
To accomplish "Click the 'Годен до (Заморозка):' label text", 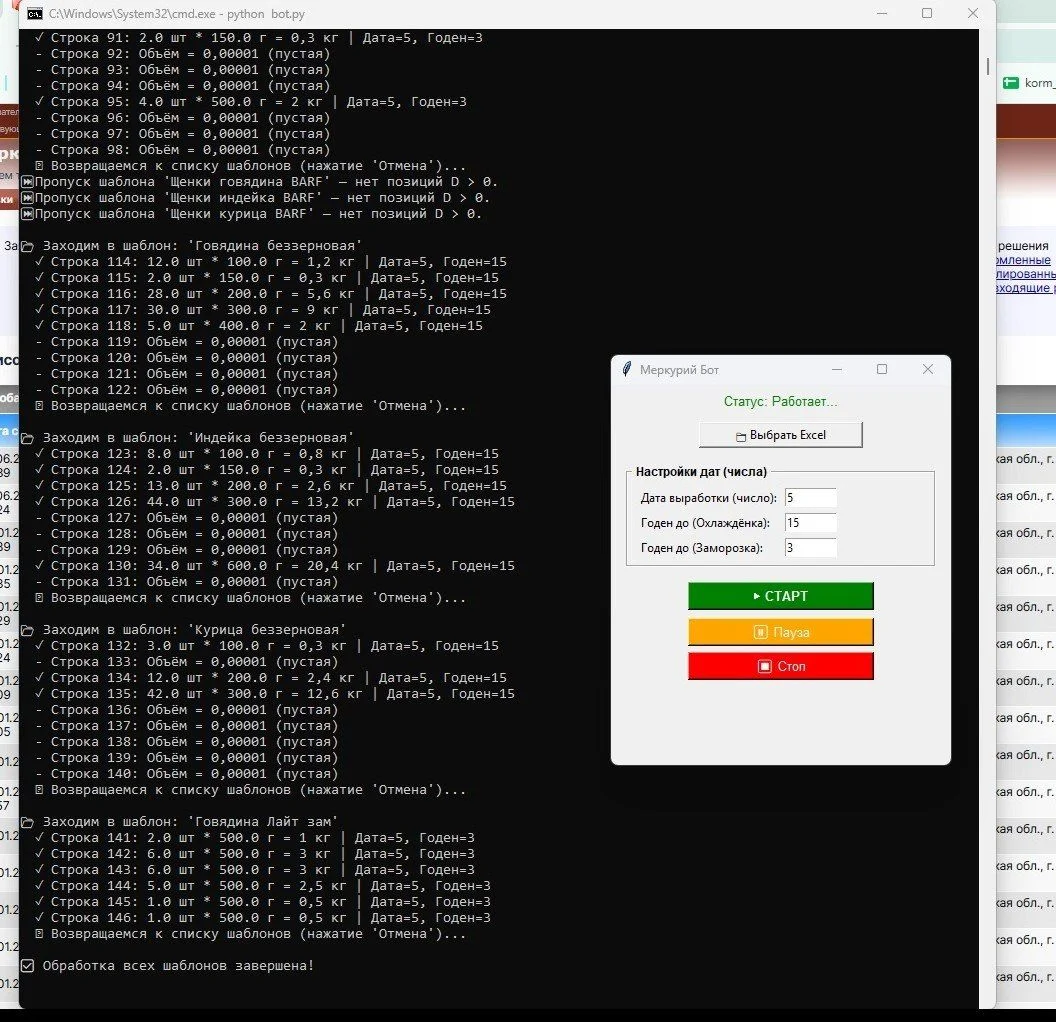I will pyautogui.click(x=702, y=548).
